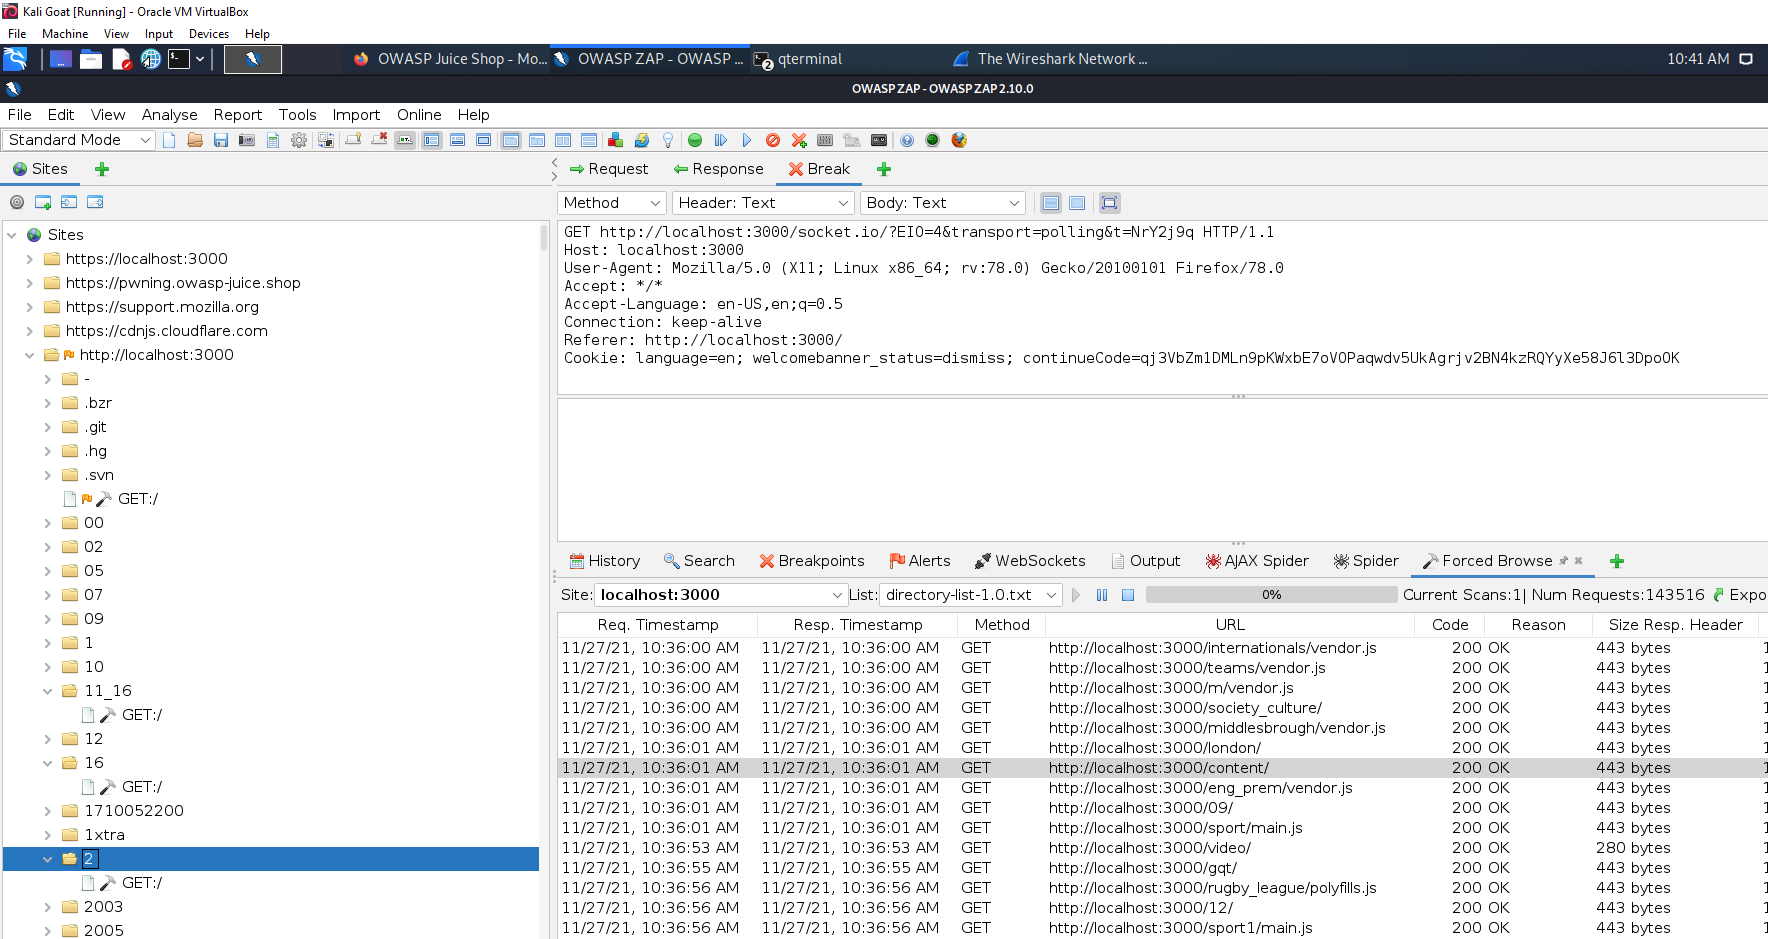1768x939 pixels.
Task: Stop the forced browse scan
Action: click(x=1128, y=595)
